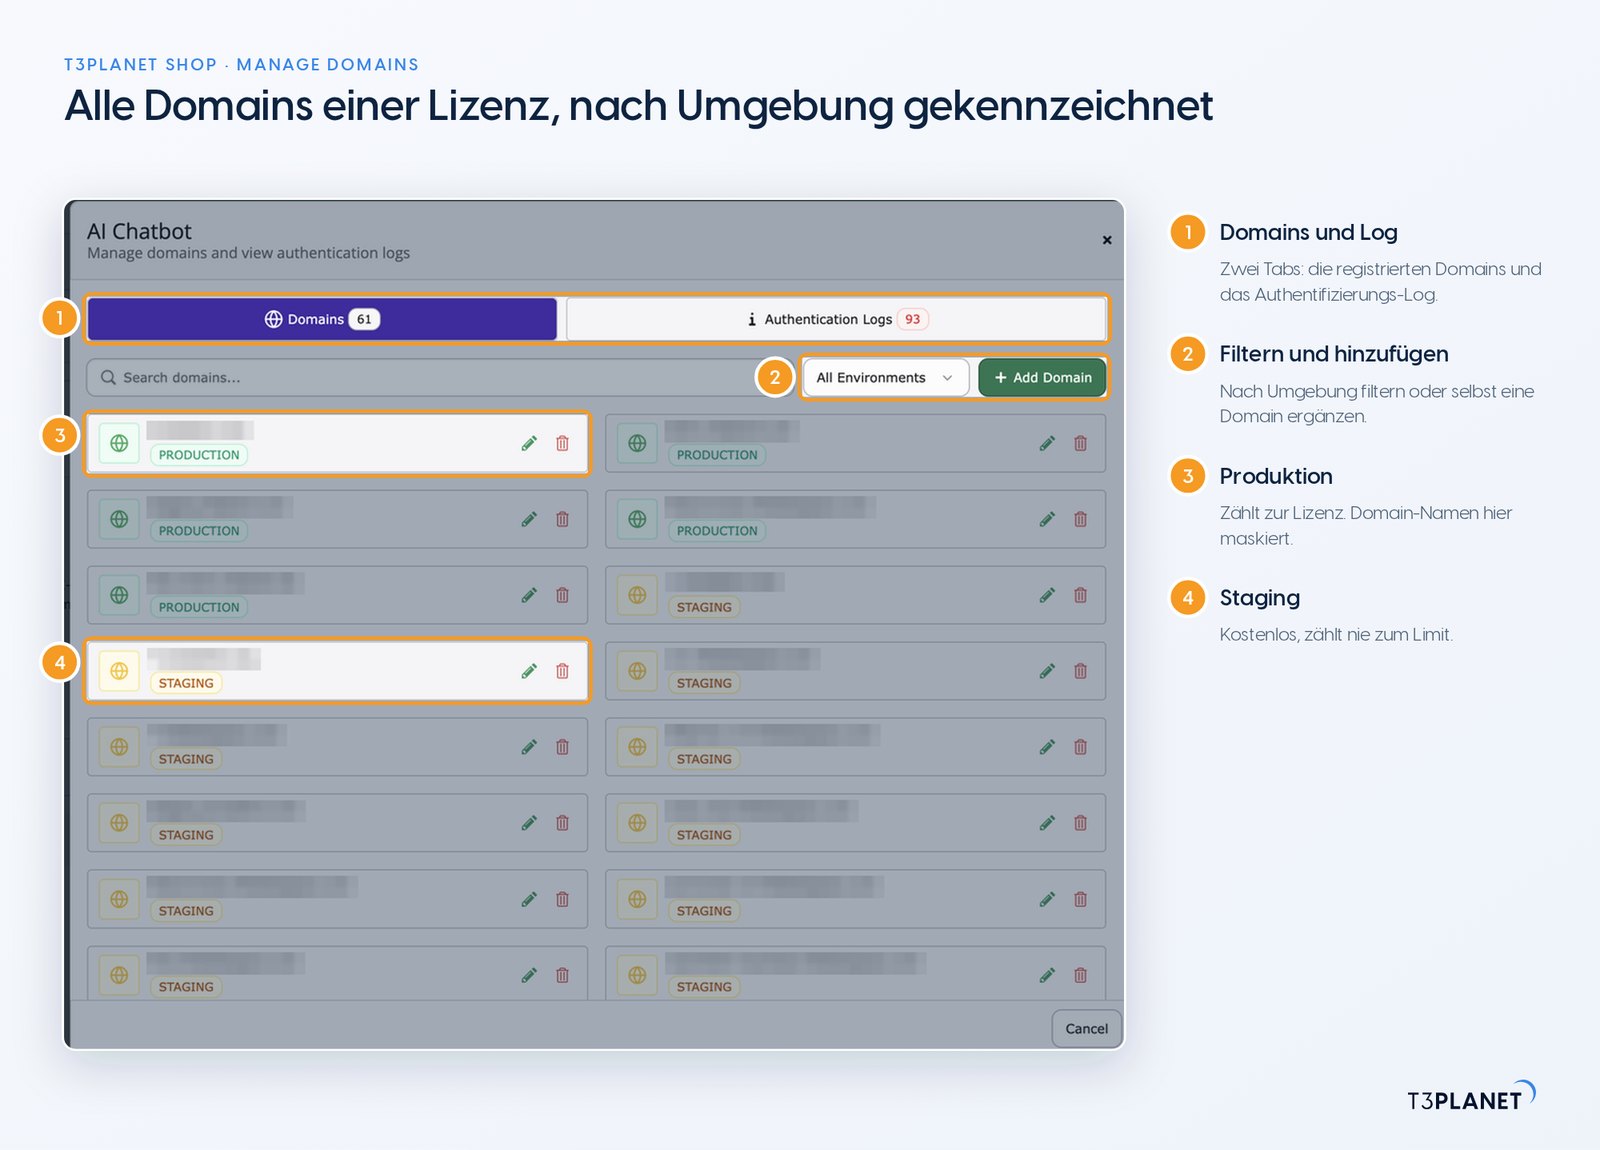Click the pencil icon on the bottom-left STAGING domain
The image size is (1600, 1150).
pyautogui.click(x=529, y=975)
